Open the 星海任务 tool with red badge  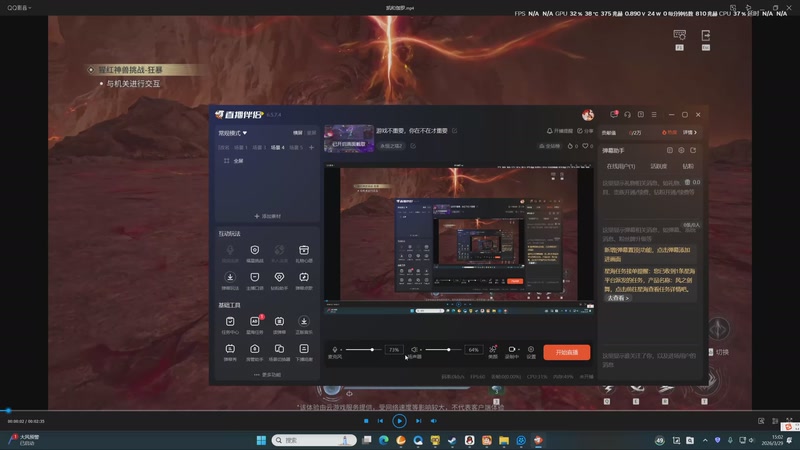coord(255,322)
